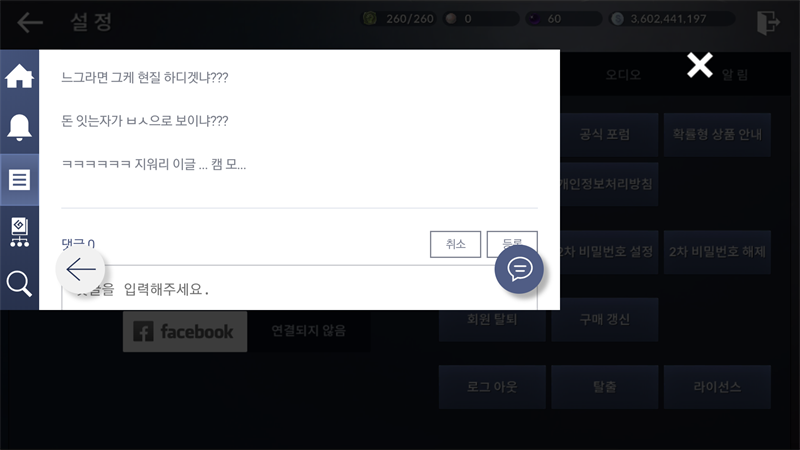Click the 로그 아웃 button

pyautogui.click(x=492, y=387)
